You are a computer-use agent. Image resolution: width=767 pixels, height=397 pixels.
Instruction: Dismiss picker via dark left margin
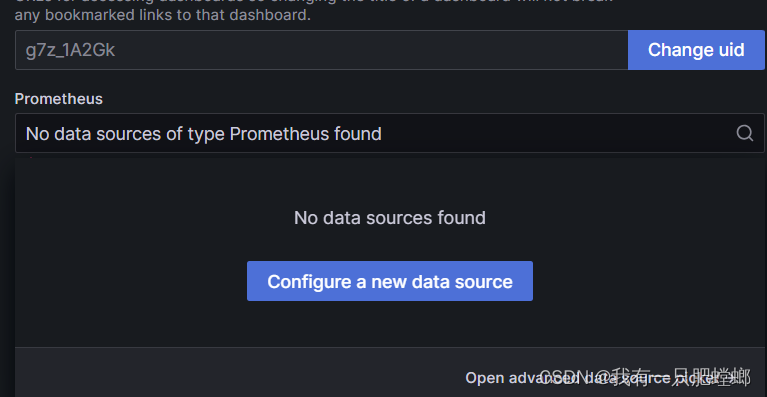pos(7,274)
